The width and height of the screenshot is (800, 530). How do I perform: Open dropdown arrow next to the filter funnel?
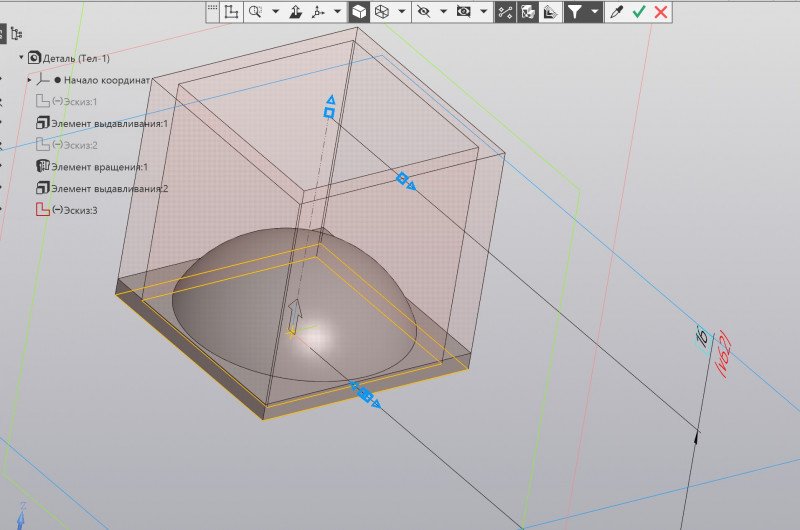coord(595,12)
